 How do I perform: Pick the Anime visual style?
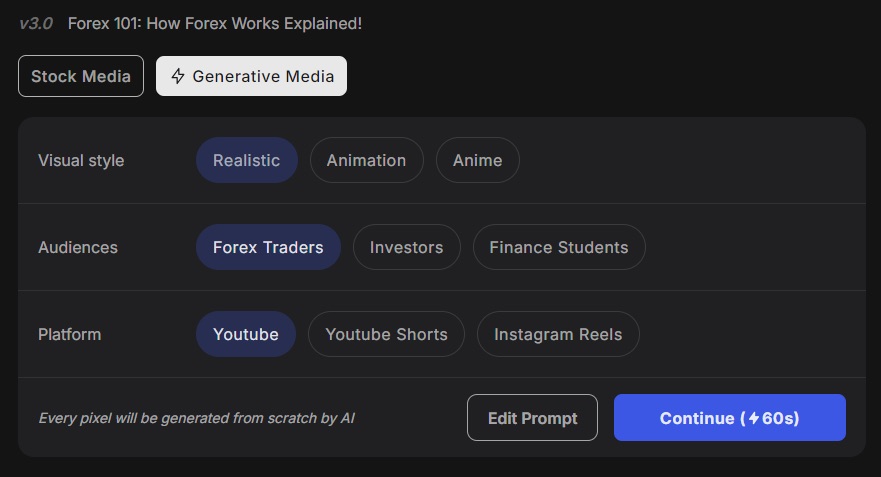478,160
